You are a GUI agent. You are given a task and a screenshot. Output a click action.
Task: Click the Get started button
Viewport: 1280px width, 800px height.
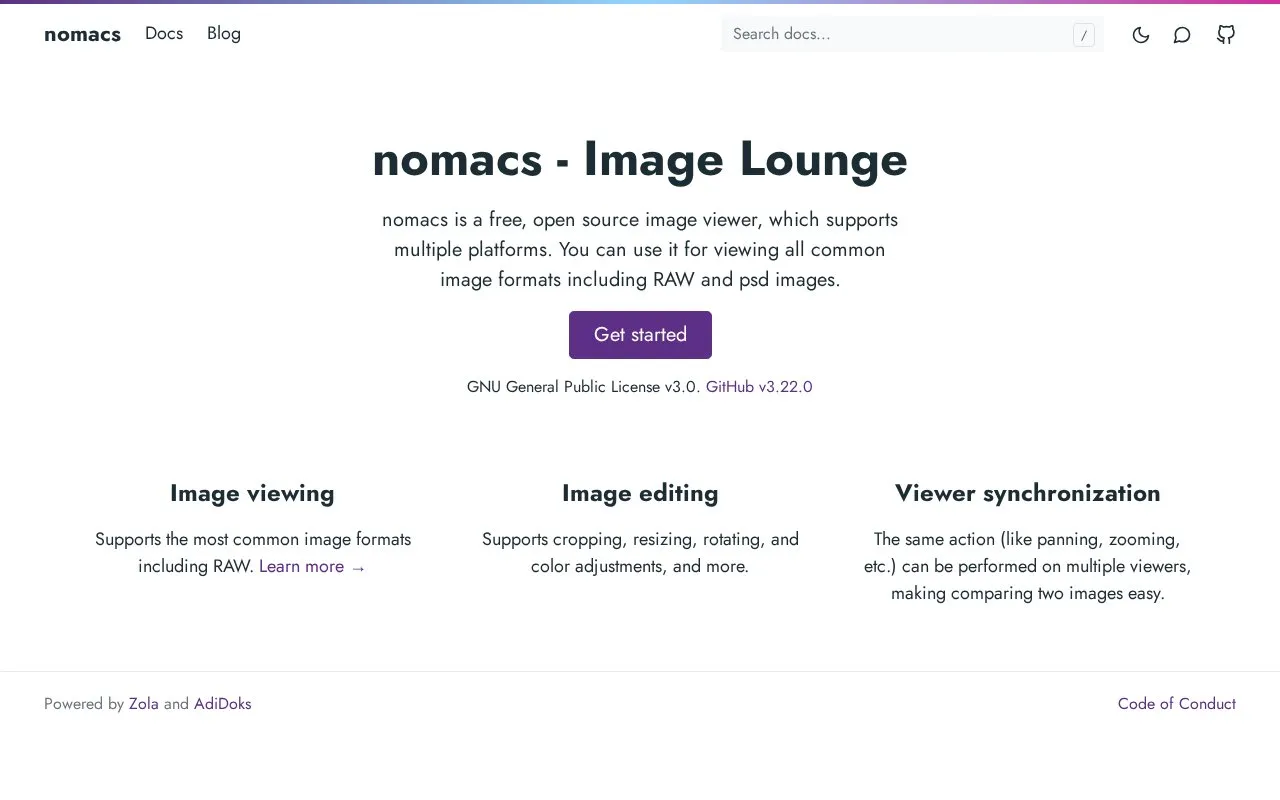(640, 335)
